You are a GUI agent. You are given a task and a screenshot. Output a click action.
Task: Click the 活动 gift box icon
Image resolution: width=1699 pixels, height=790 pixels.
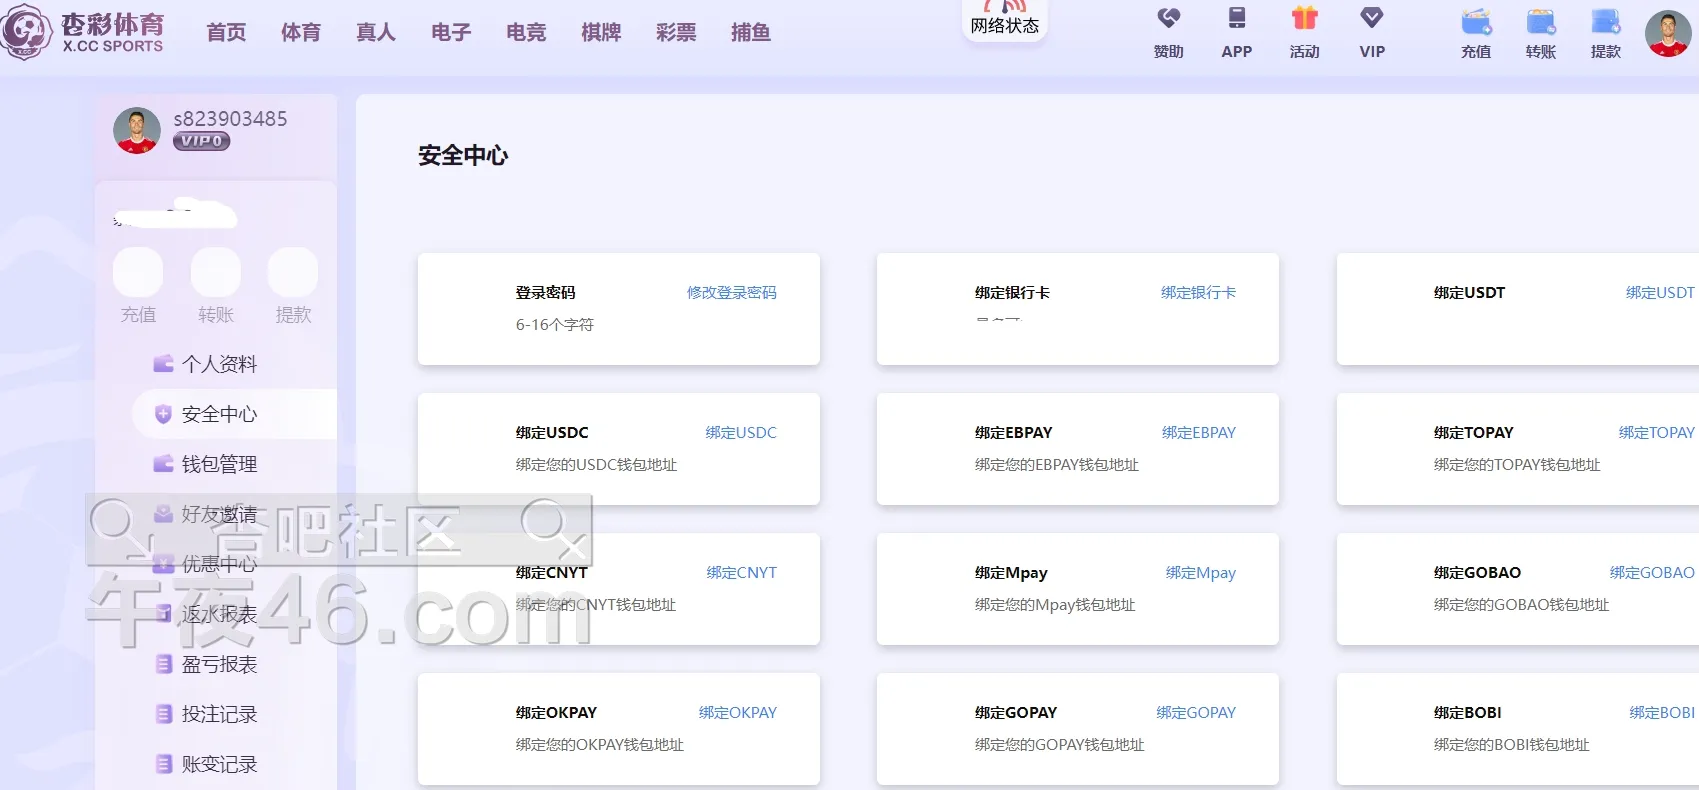1304,19
